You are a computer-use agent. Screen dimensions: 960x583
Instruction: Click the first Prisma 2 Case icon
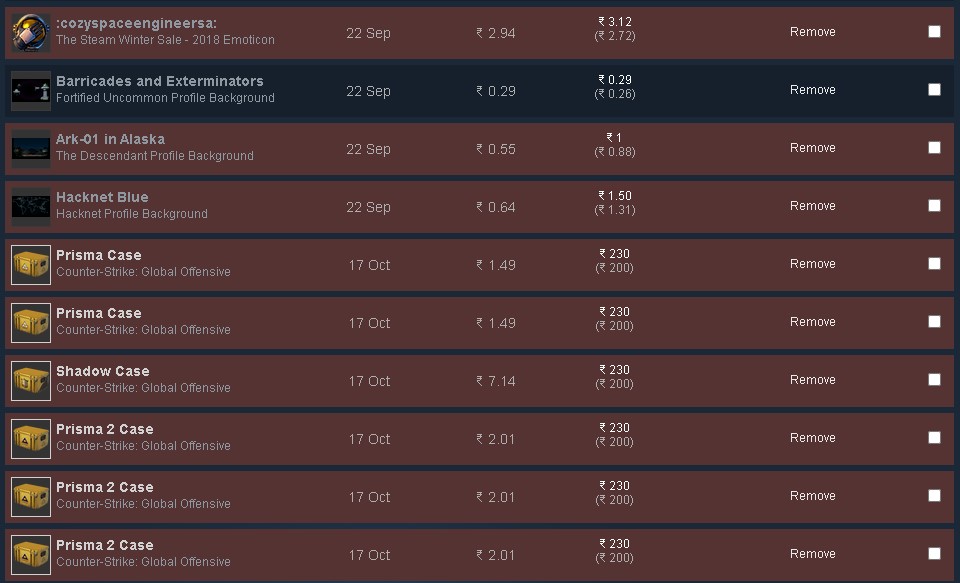pos(31,439)
